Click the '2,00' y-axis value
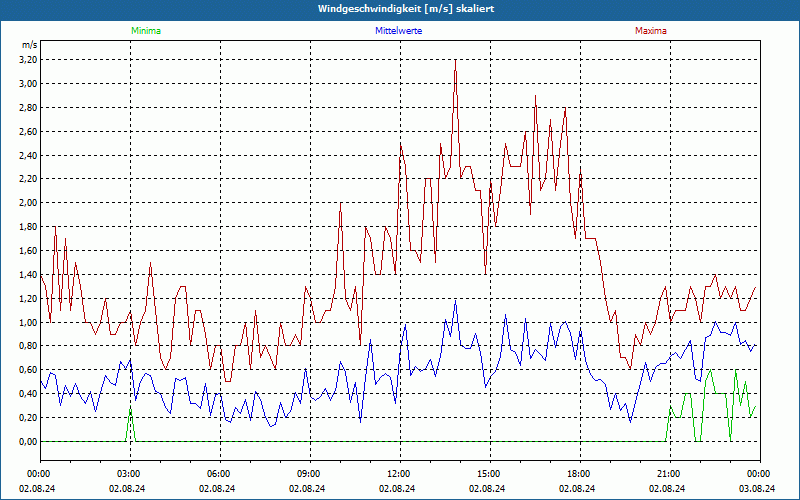Screen dimensions: 800x500 pyautogui.click(x=29, y=203)
